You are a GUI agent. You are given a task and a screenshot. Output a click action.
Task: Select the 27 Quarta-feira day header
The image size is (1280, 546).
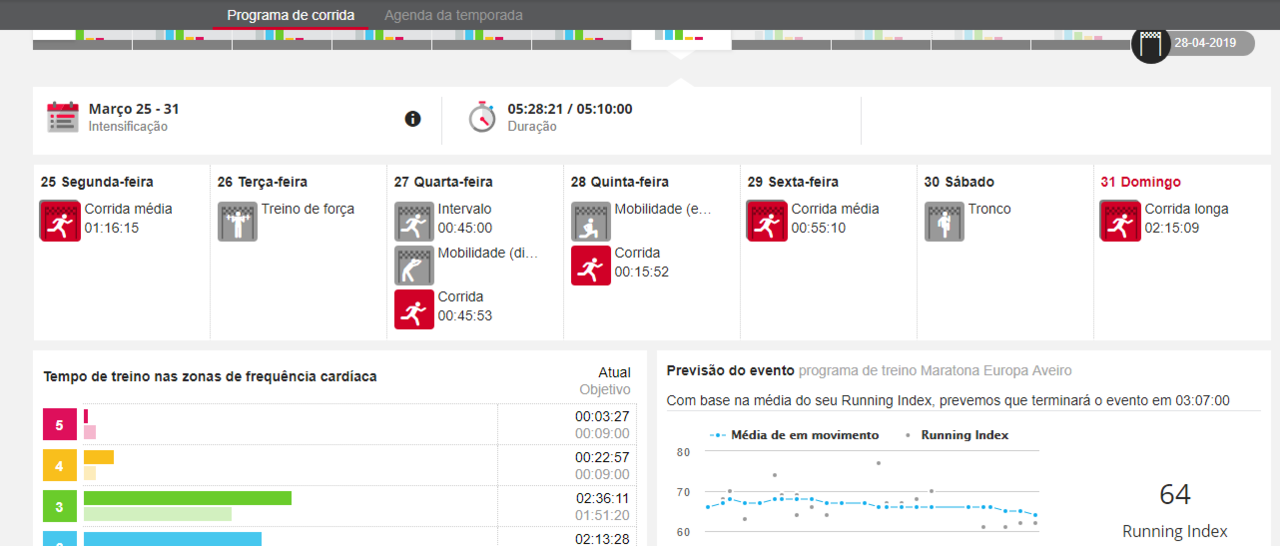click(443, 182)
